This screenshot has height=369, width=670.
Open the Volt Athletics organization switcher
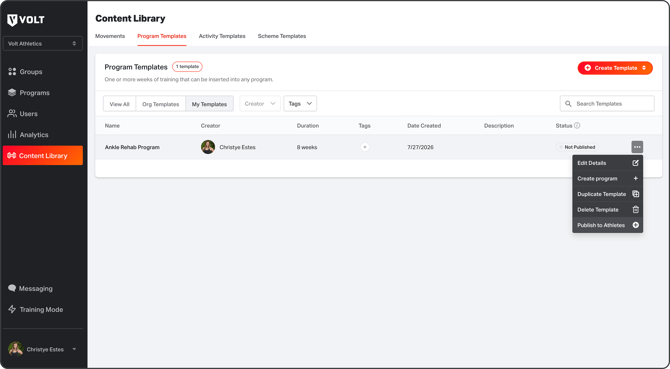[x=43, y=44]
